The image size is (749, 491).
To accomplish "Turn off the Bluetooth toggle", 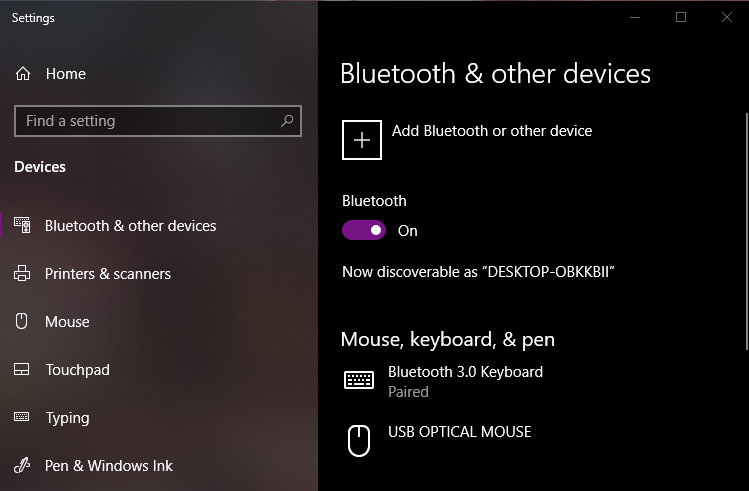I will tap(364, 230).
